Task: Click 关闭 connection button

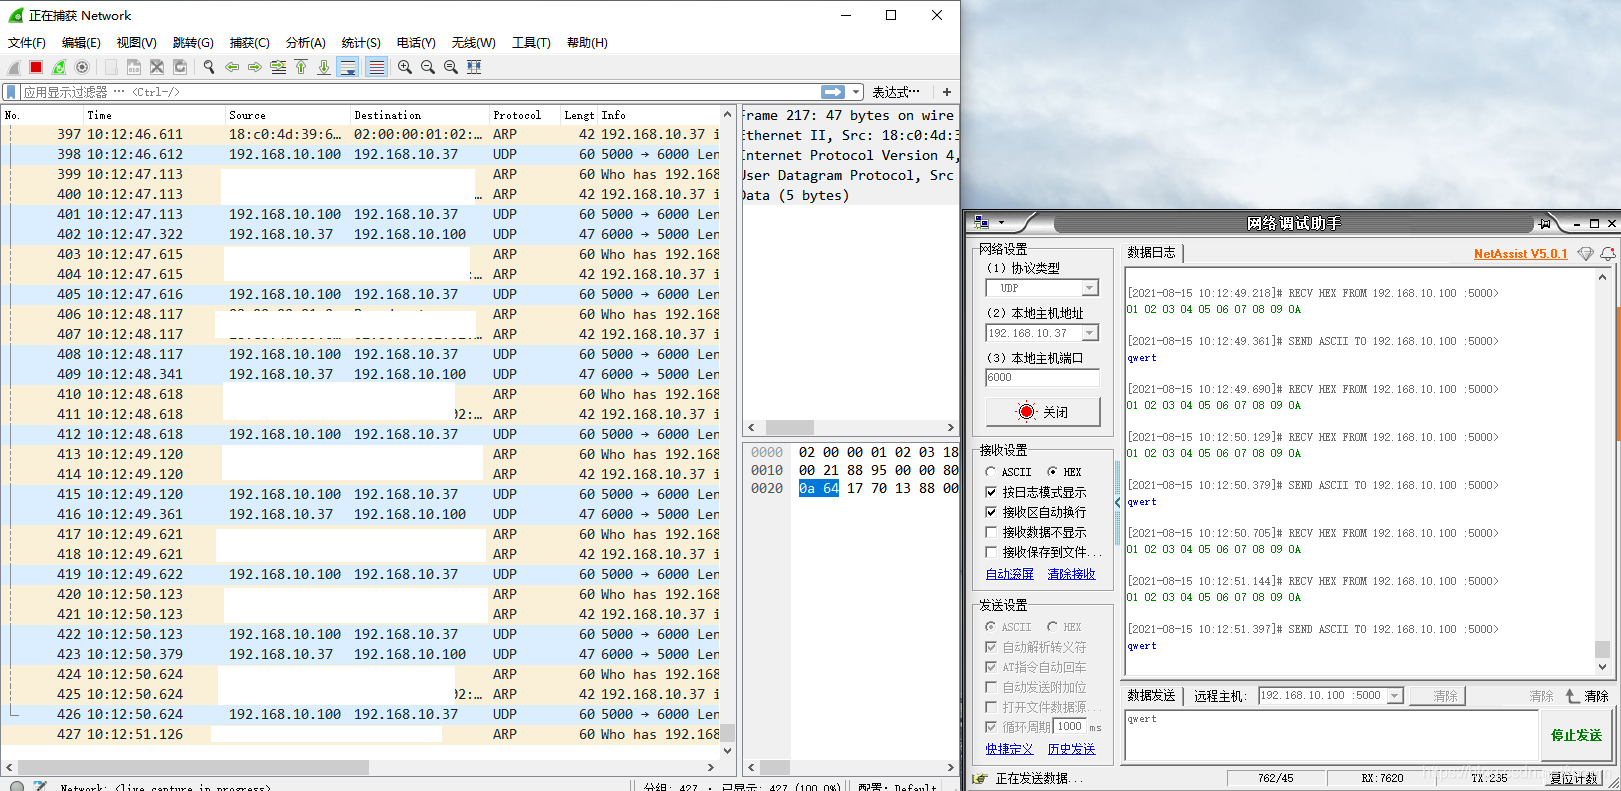Action: [1043, 412]
